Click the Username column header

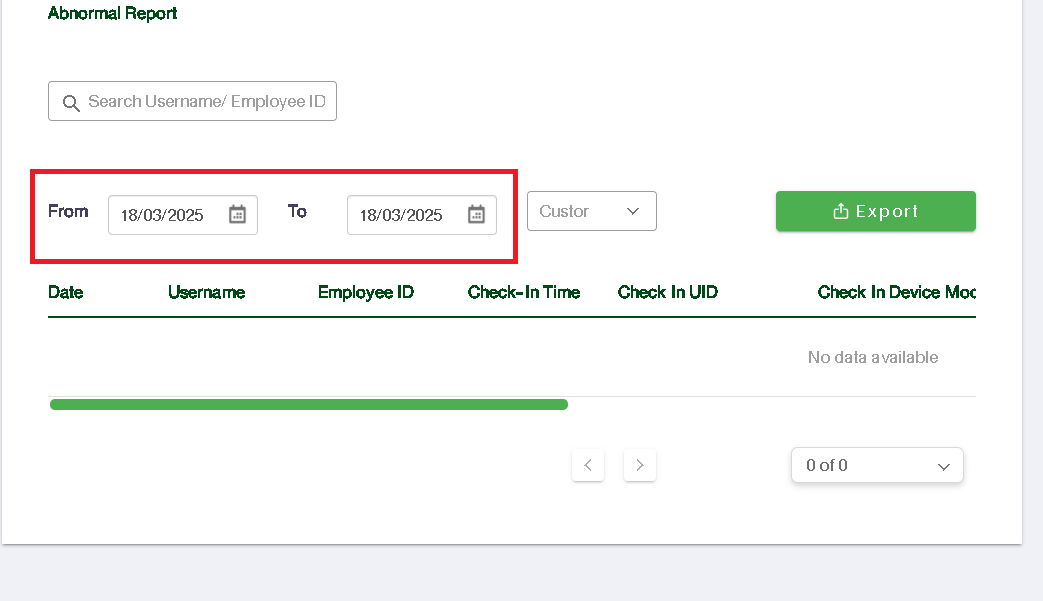tap(206, 292)
